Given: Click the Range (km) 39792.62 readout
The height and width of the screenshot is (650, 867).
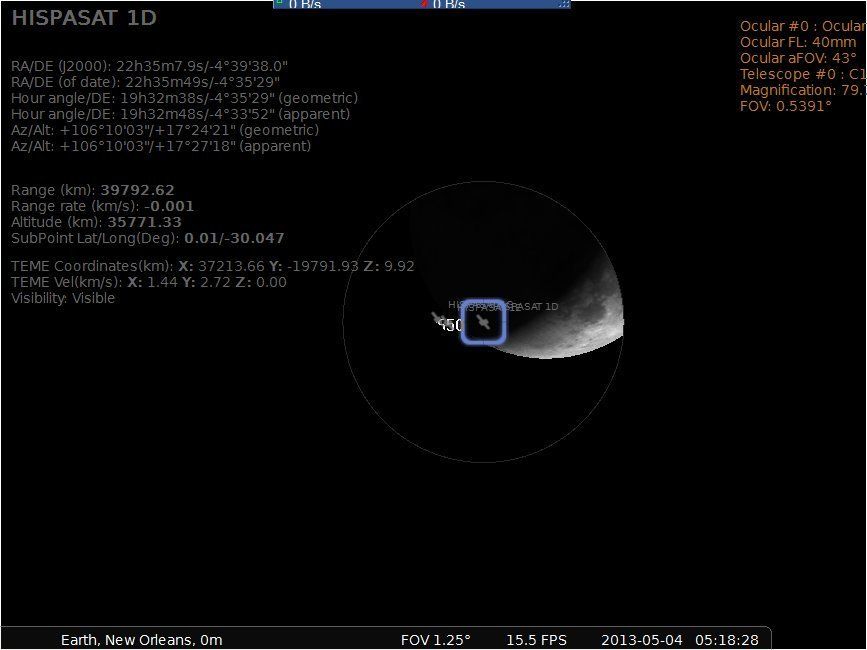Looking at the screenshot, I should 93,190.
